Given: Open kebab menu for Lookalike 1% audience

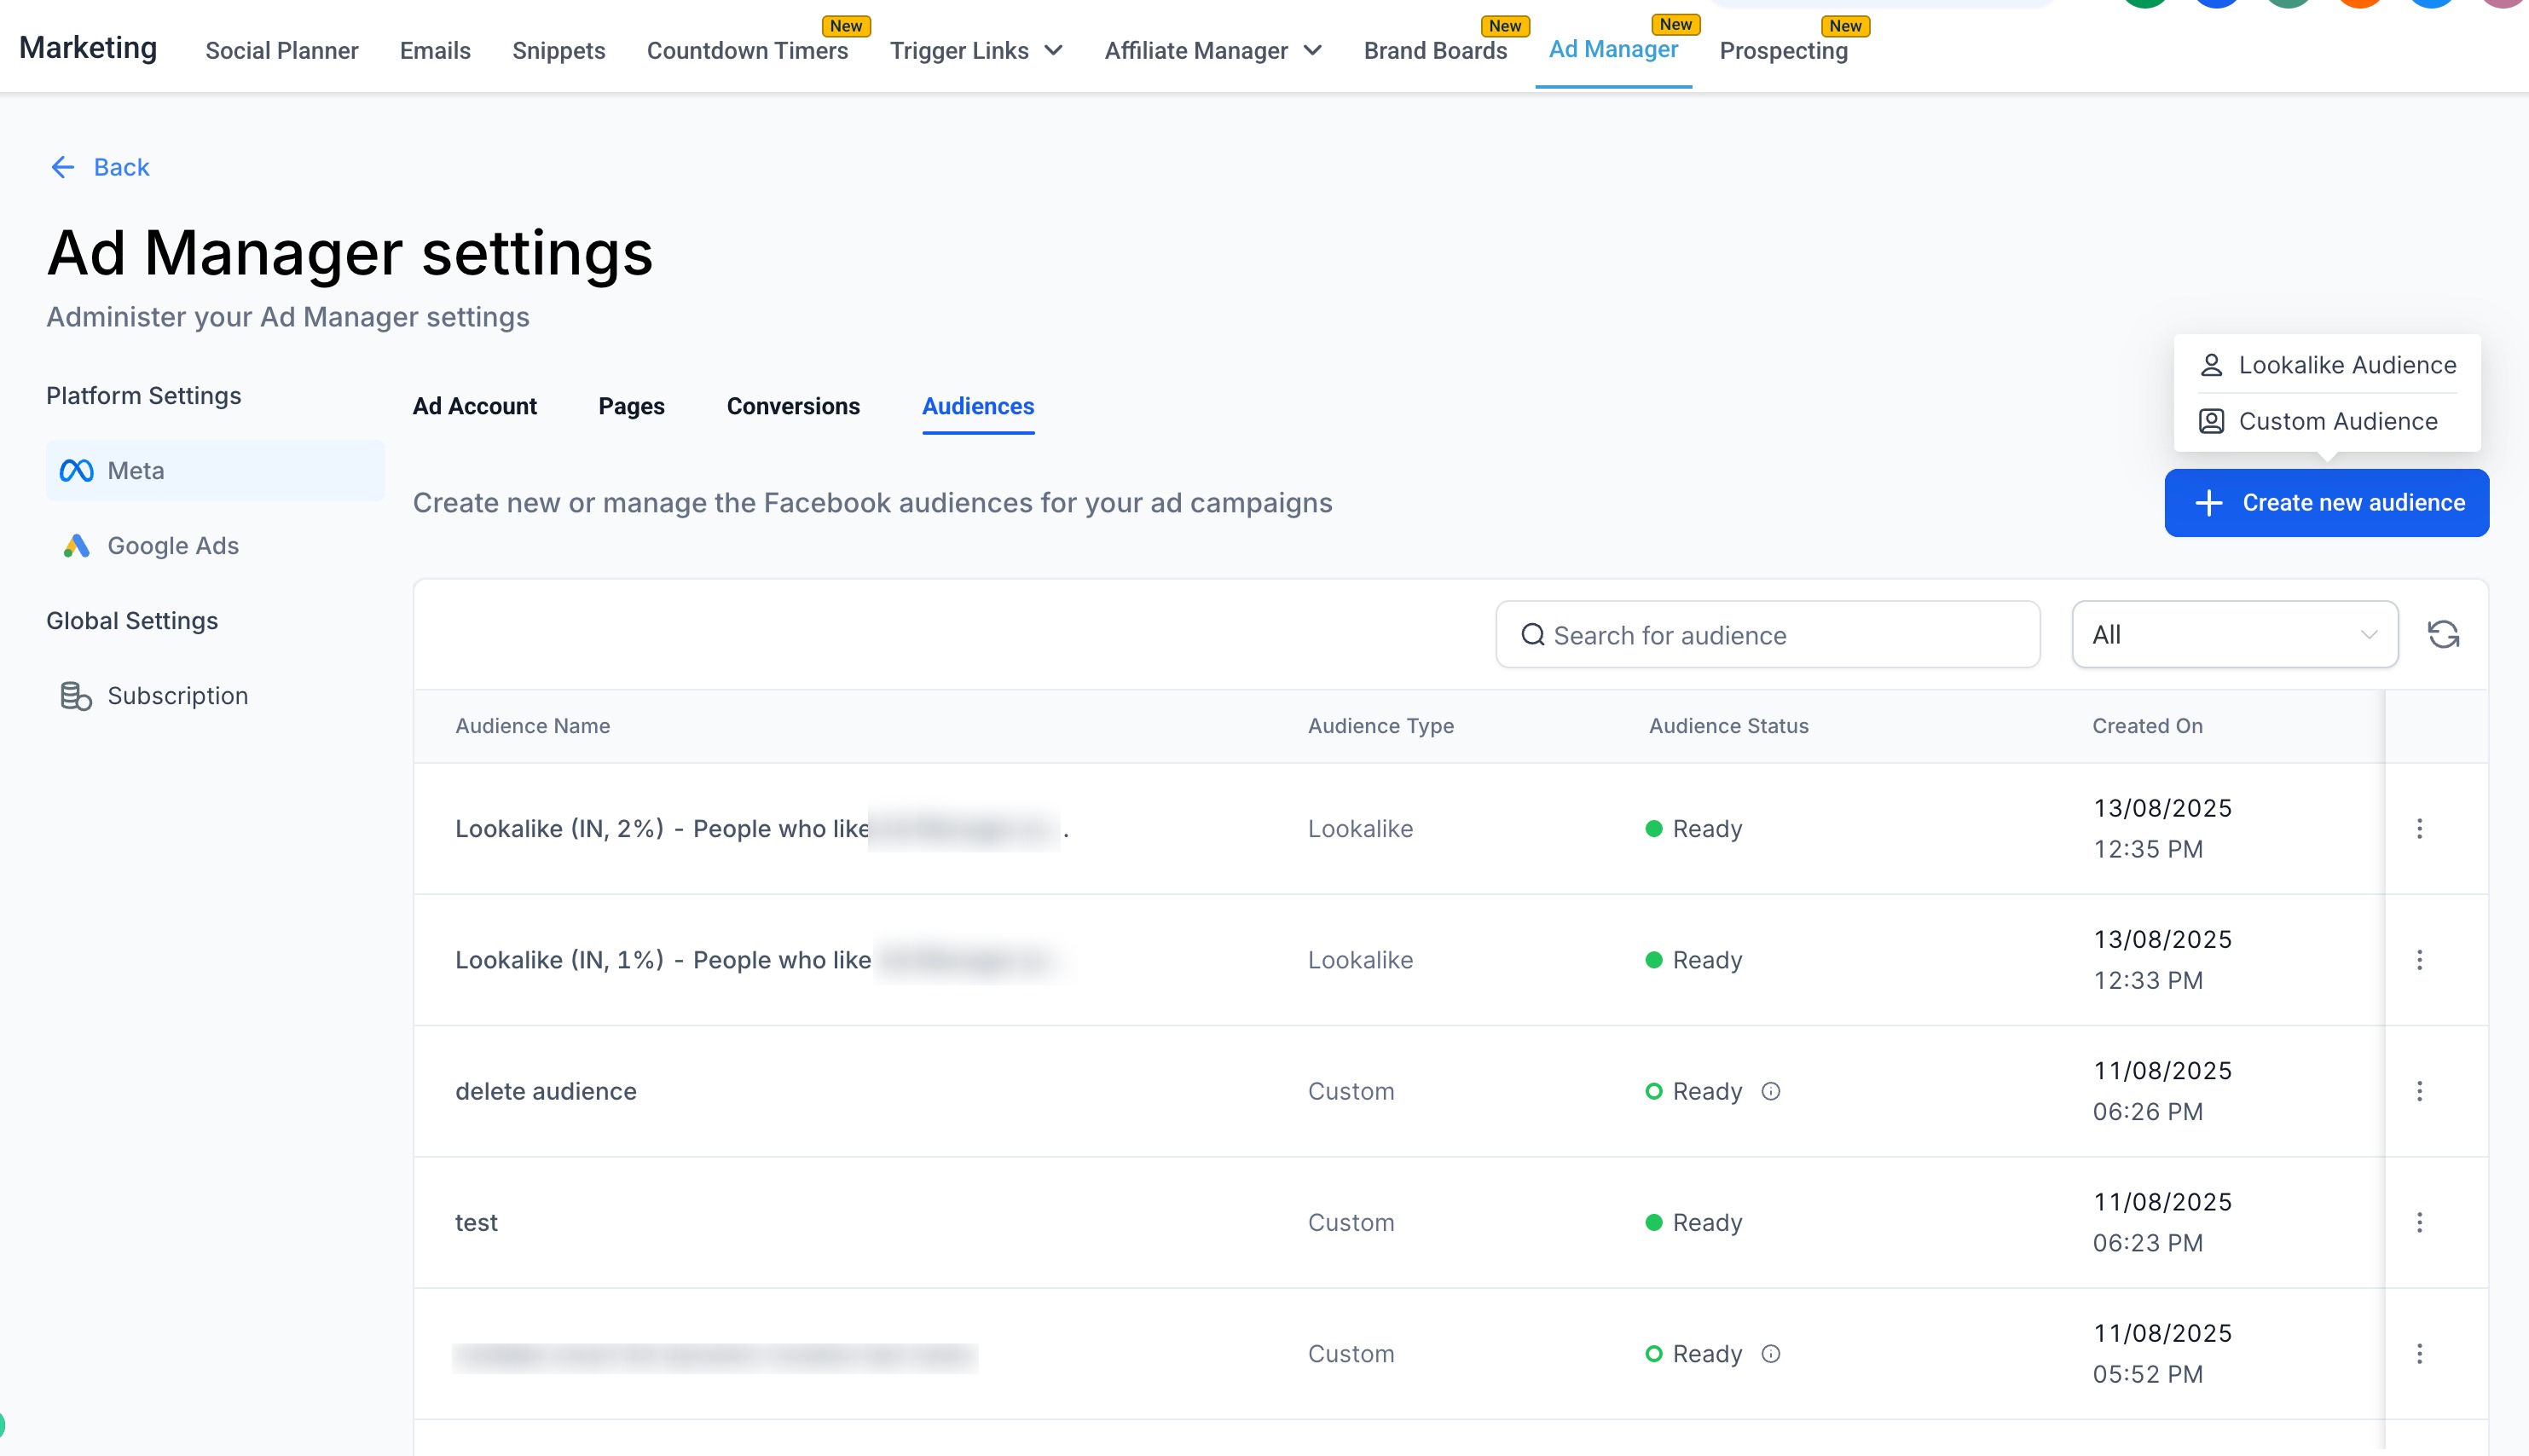Looking at the screenshot, I should [2419, 960].
